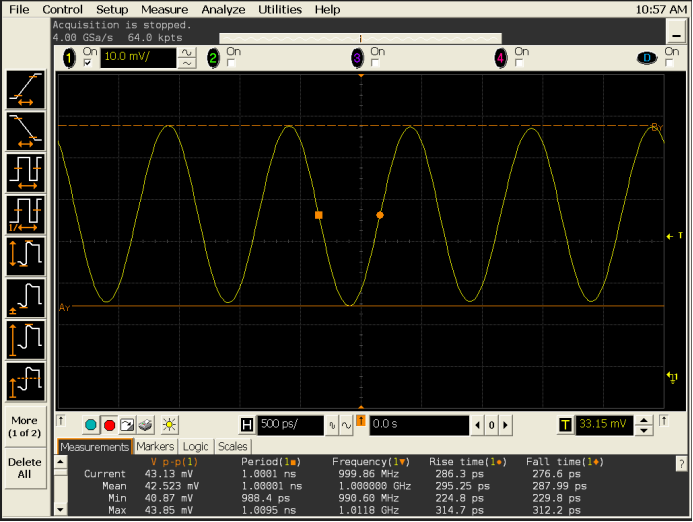693x522 pixels.
Task: Switch to the Measurements tab
Action: (x=95, y=447)
